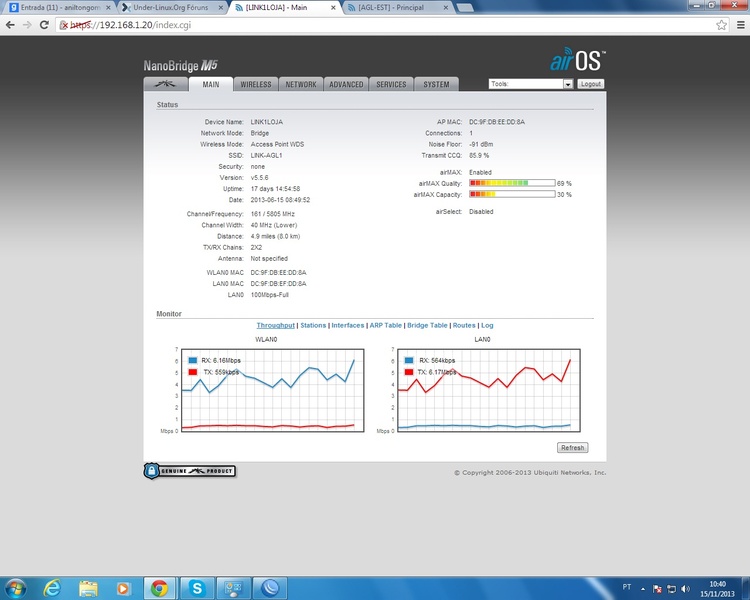Viewport: 750px width, 600px height.
Task: Click the network tray icon
Action: (672, 589)
